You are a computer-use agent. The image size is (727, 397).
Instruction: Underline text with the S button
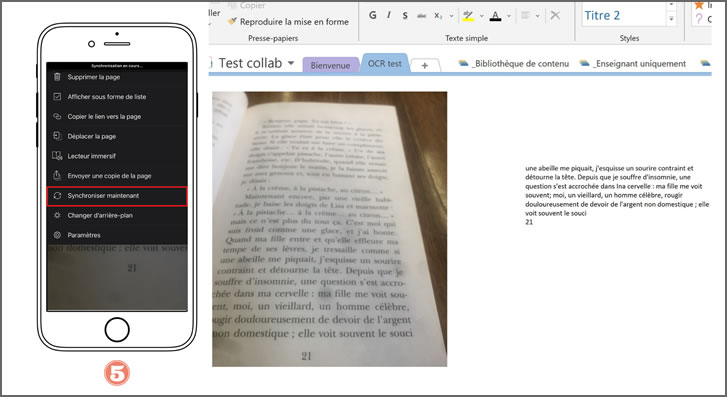click(405, 15)
